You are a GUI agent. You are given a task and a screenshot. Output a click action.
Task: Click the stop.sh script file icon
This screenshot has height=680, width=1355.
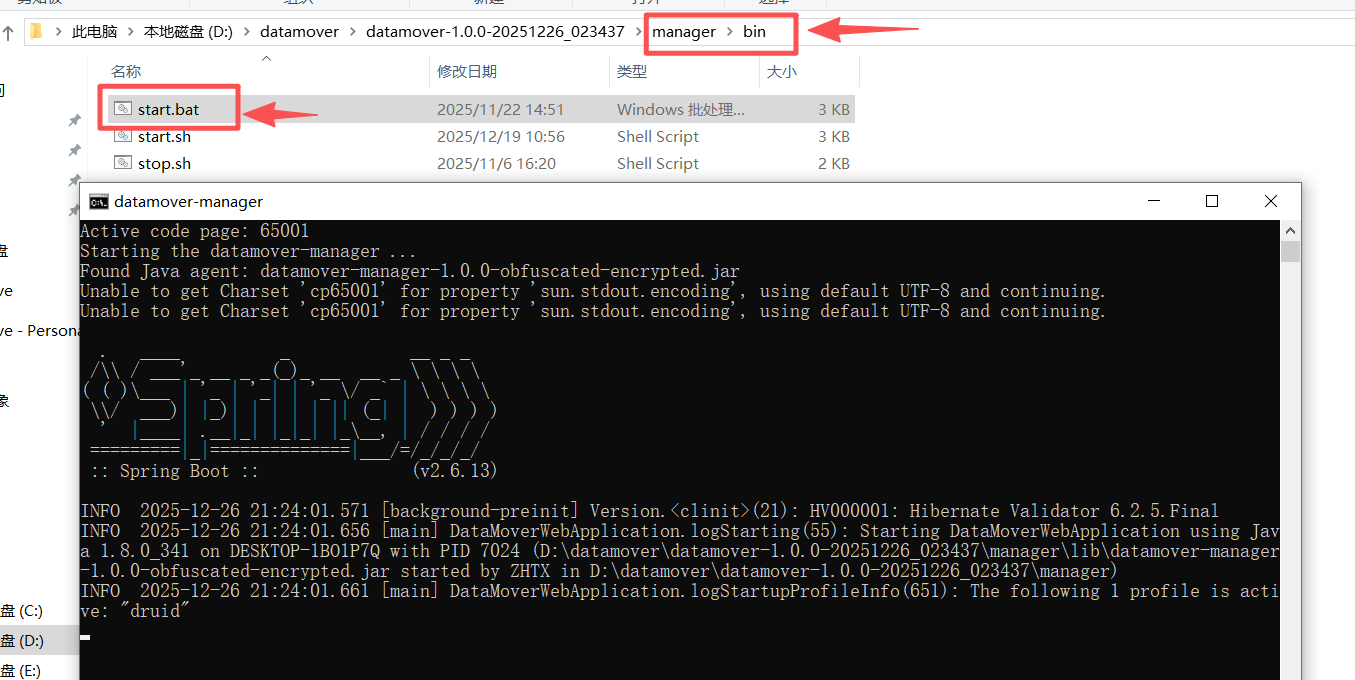pyautogui.click(x=123, y=163)
